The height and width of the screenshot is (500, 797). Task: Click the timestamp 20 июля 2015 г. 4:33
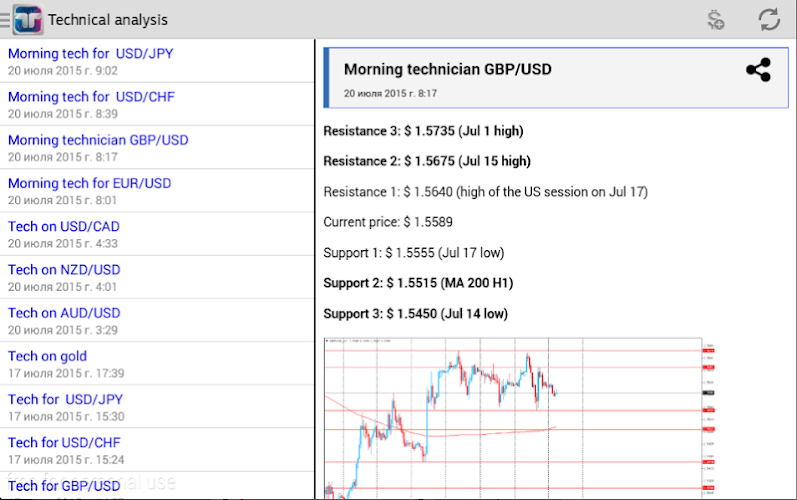(63, 243)
